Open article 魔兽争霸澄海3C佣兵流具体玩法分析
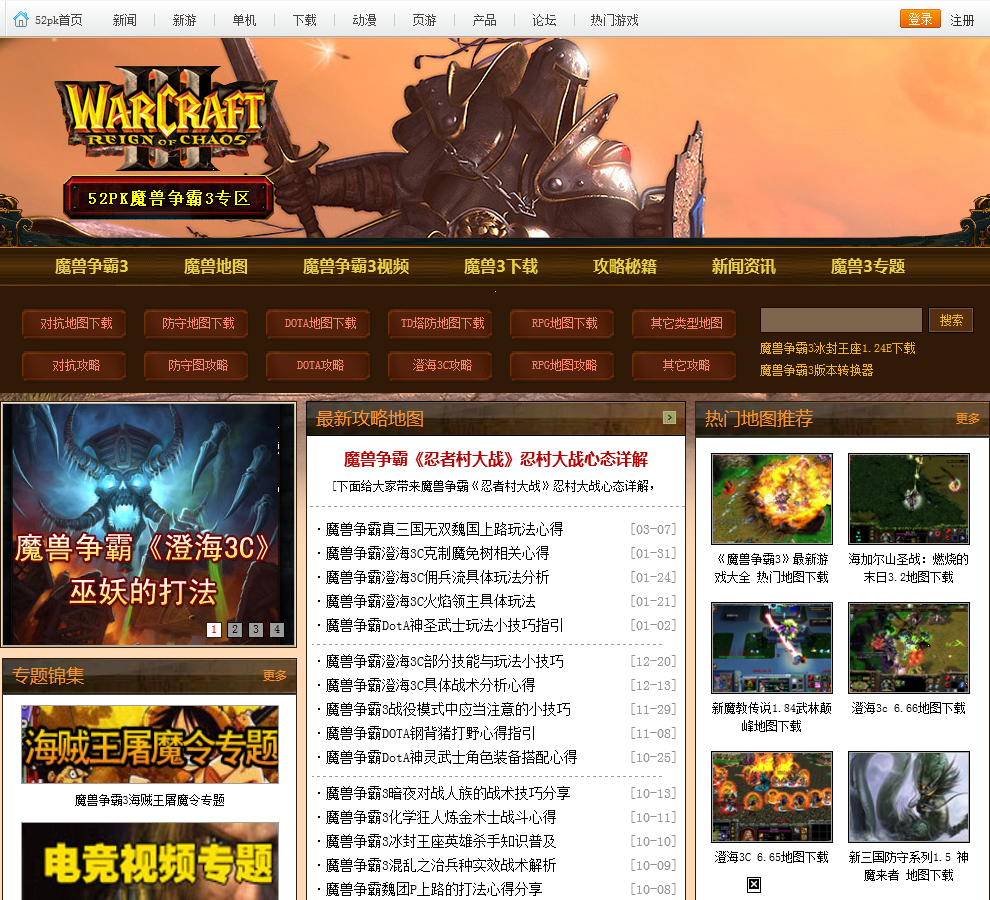The width and height of the screenshot is (990, 900). (x=437, y=577)
